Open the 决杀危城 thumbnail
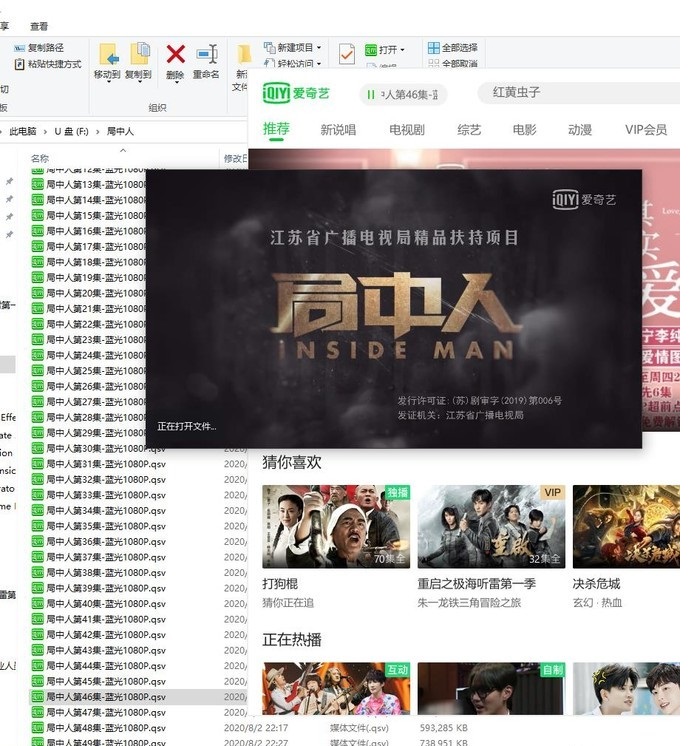The image size is (689, 746). pyautogui.click(x=626, y=527)
